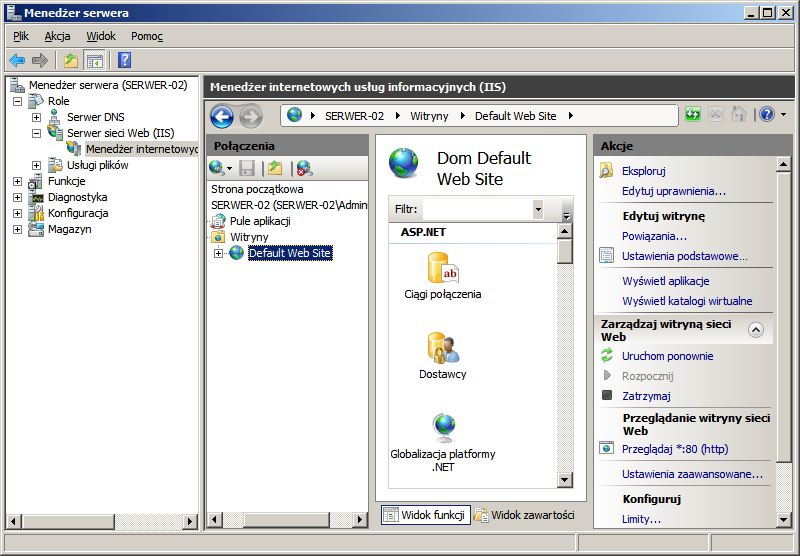The image size is (800, 556).
Task: Collapse Zarządzaj witryną sieci Web section chevron
Action: click(x=756, y=330)
